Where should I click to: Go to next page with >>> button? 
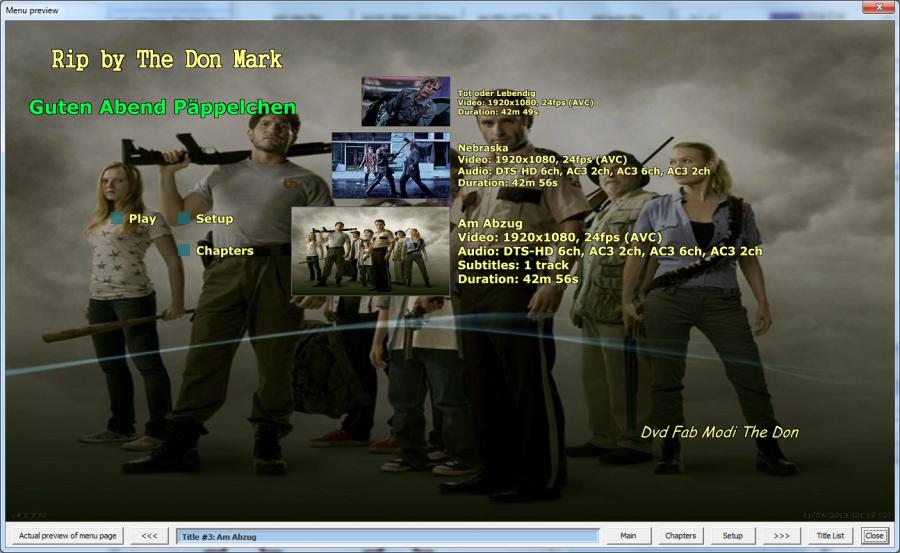coord(781,536)
